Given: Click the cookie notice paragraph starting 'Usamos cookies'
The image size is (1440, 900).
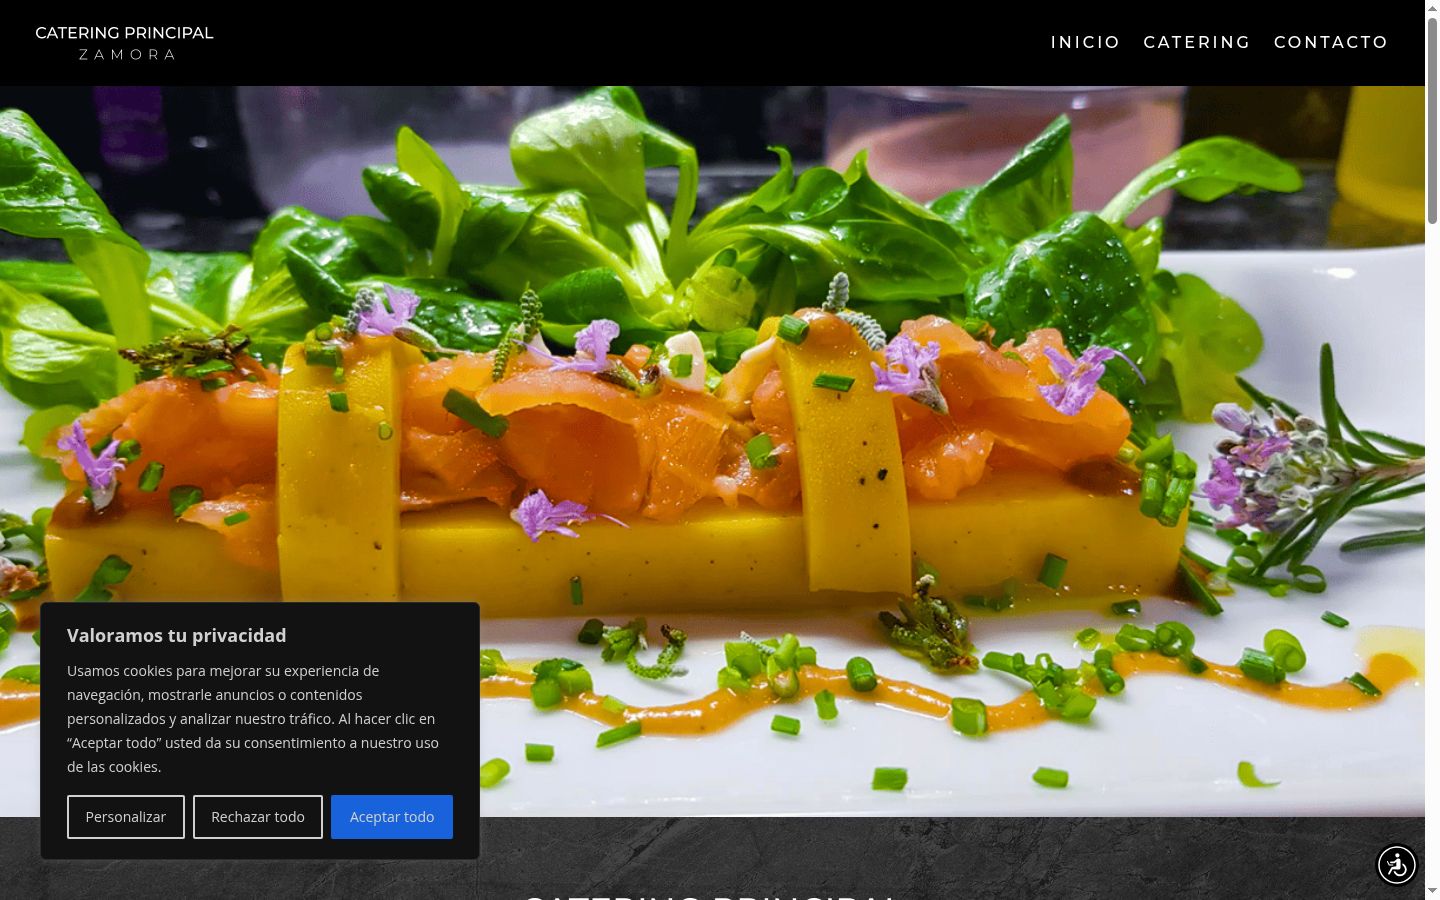Looking at the screenshot, I should point(253,719).
